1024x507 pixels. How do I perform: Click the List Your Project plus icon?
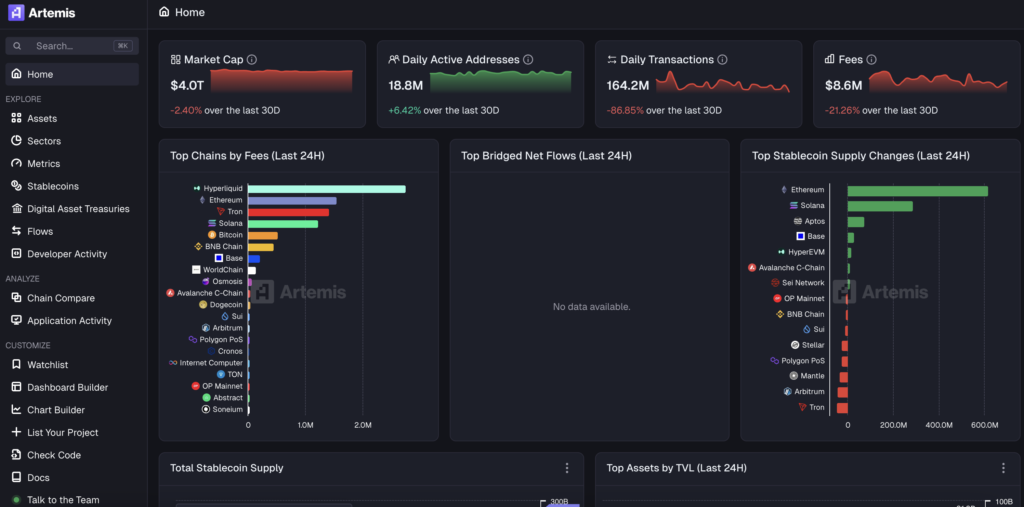[16, 432]
